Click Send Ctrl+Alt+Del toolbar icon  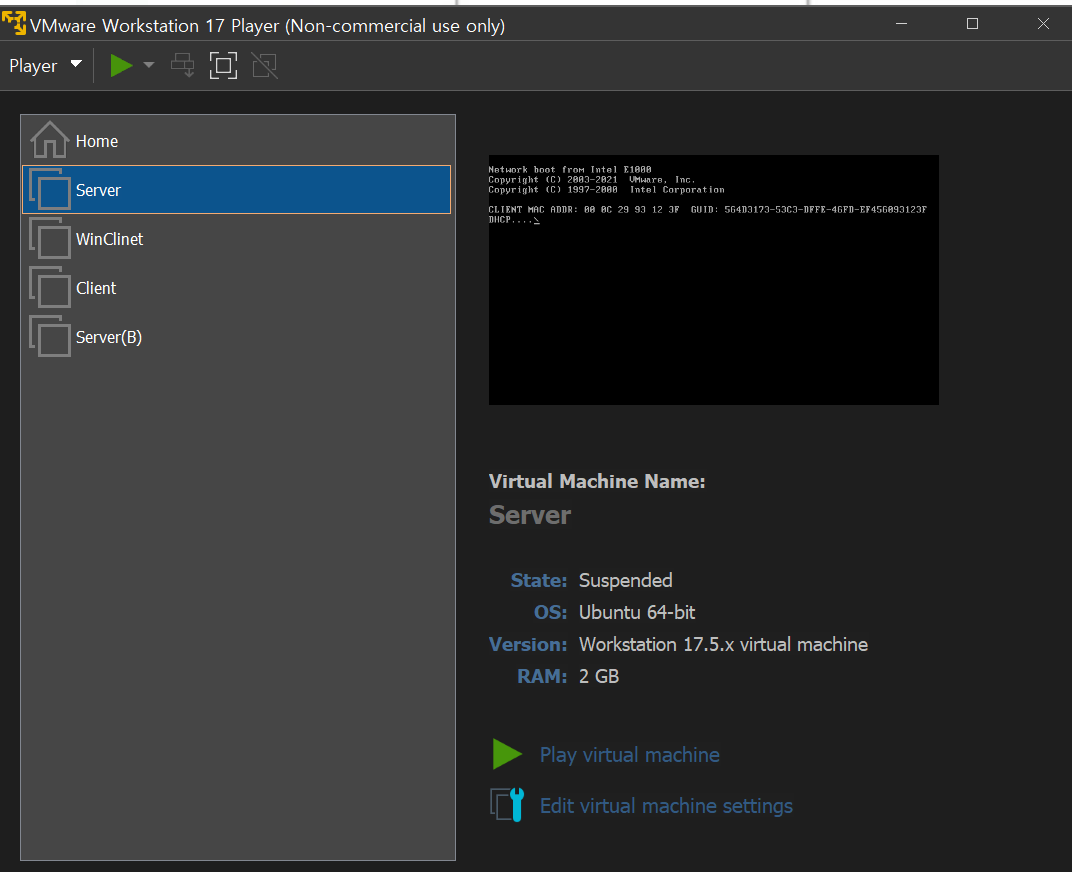pyautogui.click(x=183, y=66)
